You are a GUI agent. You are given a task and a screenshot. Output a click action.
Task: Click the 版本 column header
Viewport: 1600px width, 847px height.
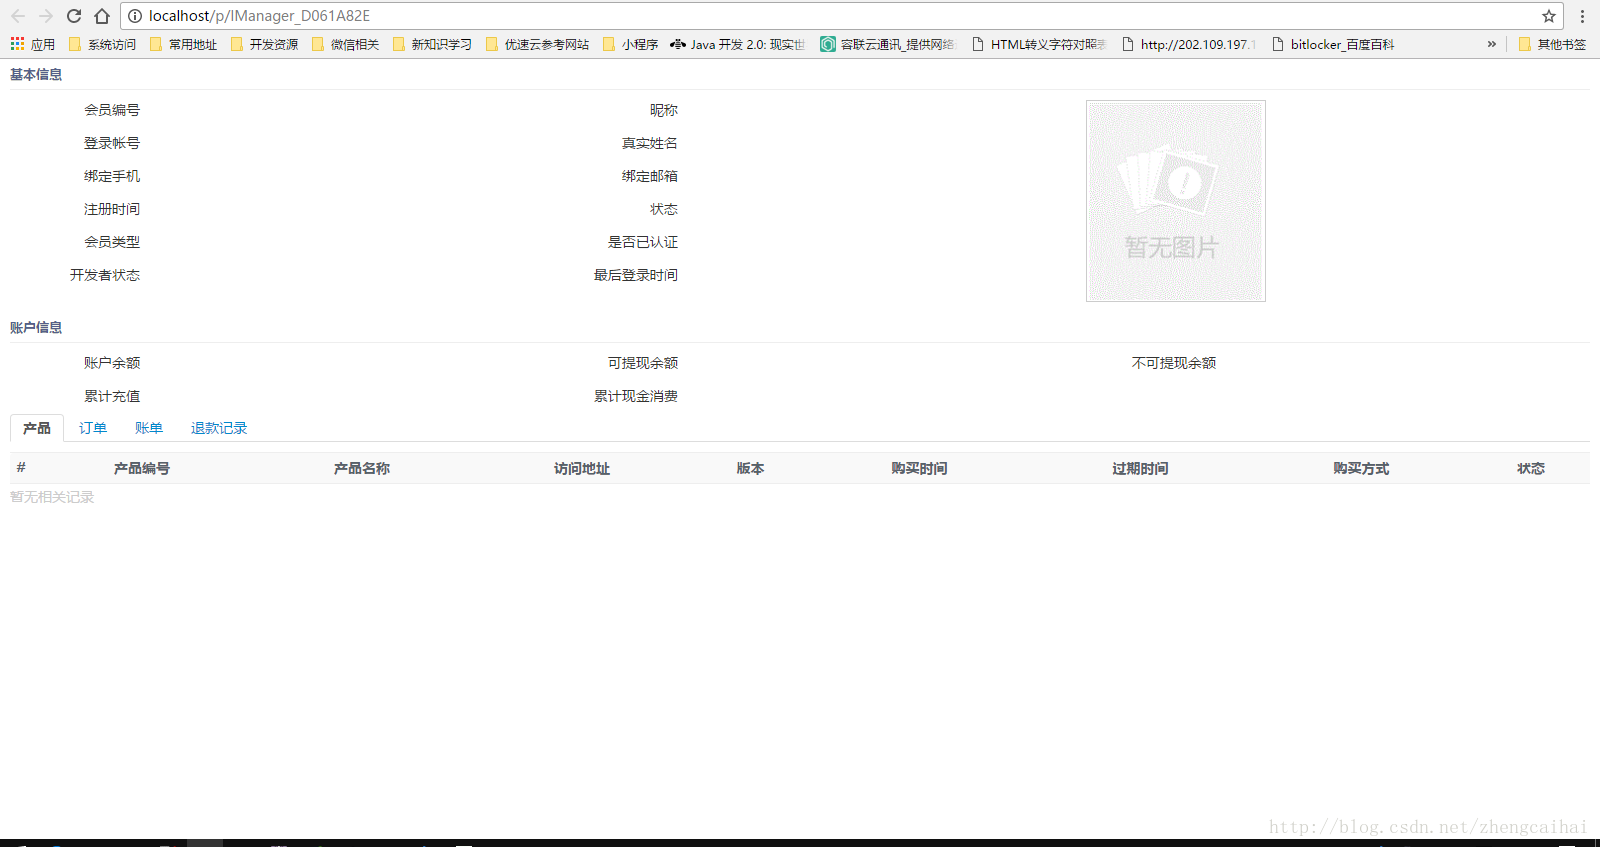[x=750, y=468]
